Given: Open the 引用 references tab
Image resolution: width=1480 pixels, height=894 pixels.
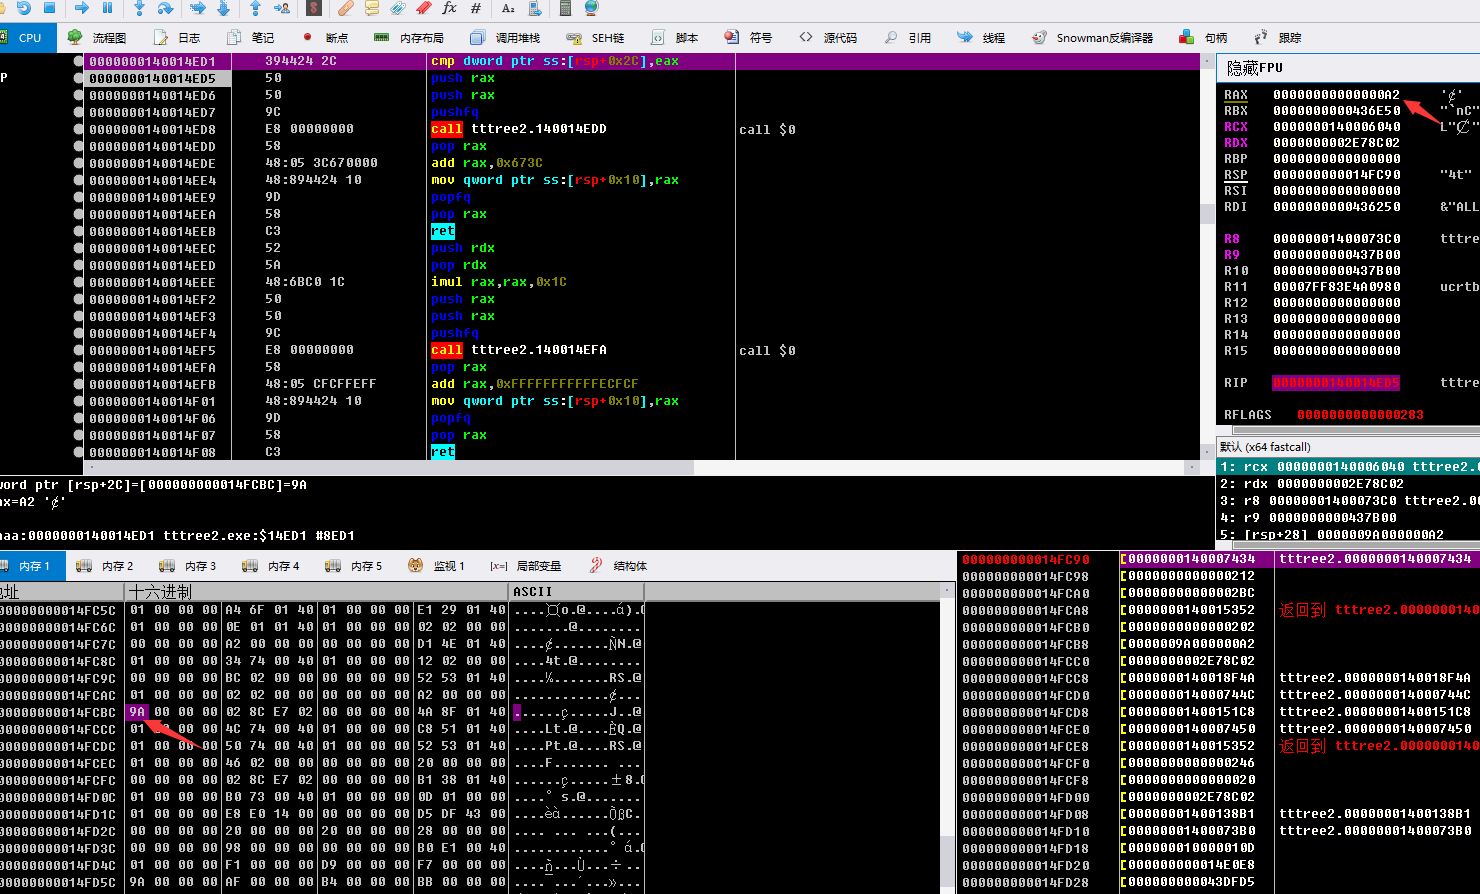Looking at the screenshot, I should 908,38.
